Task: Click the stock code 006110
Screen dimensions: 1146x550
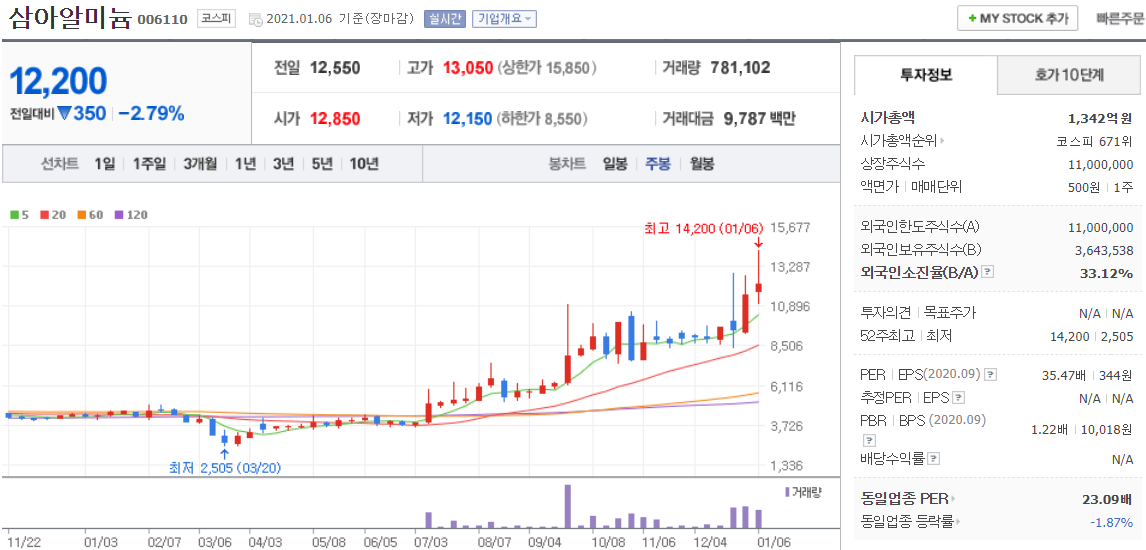Action: (162, 20)
